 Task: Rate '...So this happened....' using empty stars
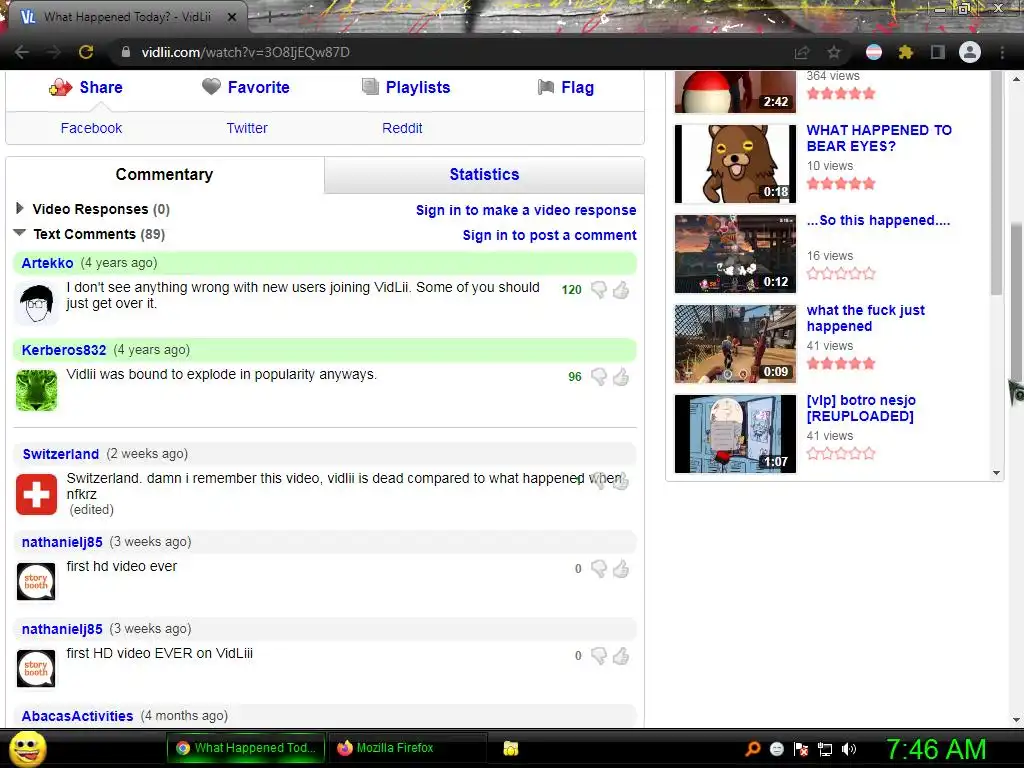(x=840, y=274)
